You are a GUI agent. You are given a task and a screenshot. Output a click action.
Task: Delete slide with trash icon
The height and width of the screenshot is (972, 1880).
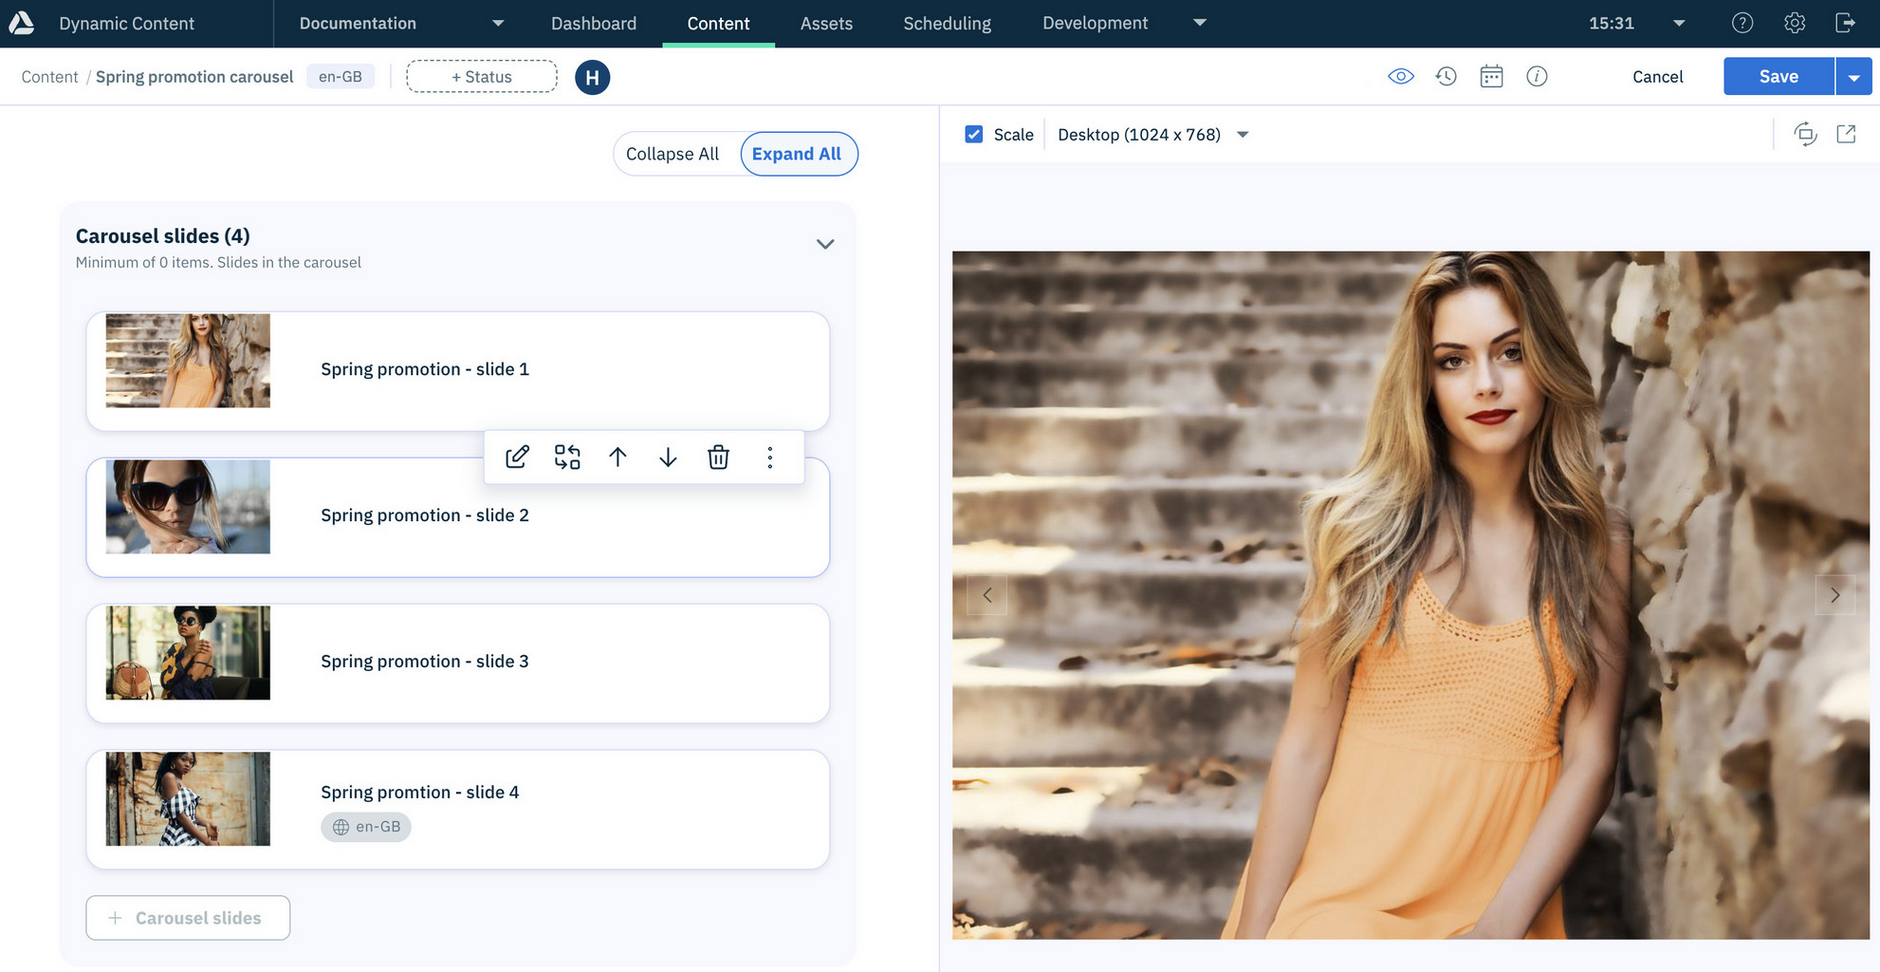(718, 457)
